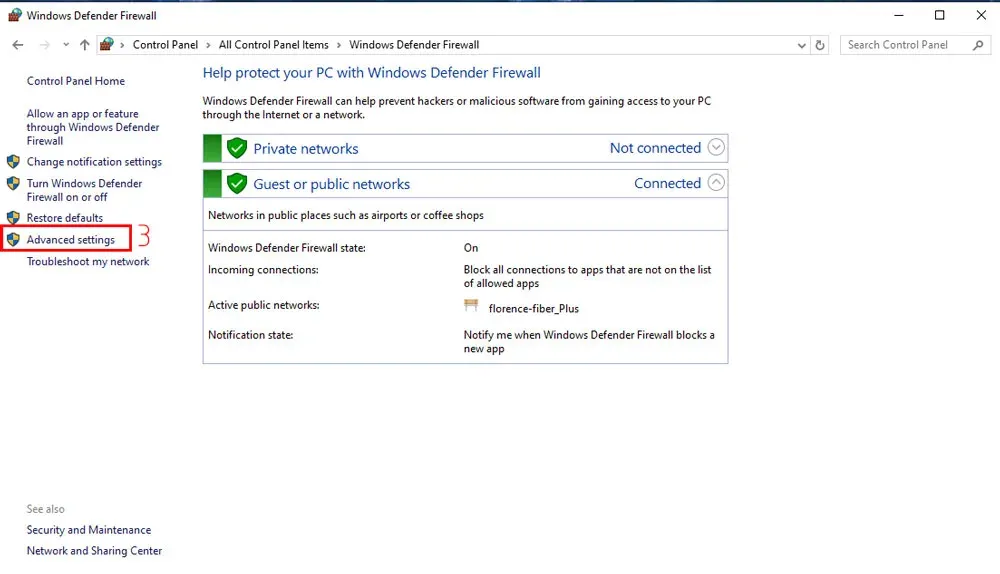This screenshot has width=1000, height=574.
Task: Click the On firewall state value
Action: point(471,248)
